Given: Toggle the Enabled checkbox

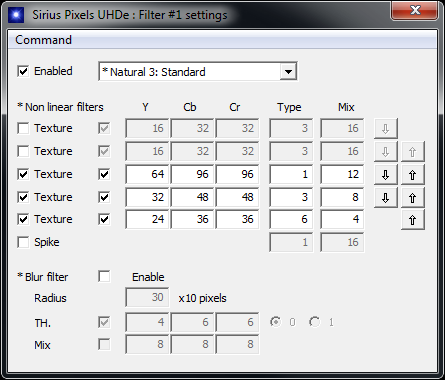Looking at the screenshot, I should pyautogui.click(x=23, y=71).
